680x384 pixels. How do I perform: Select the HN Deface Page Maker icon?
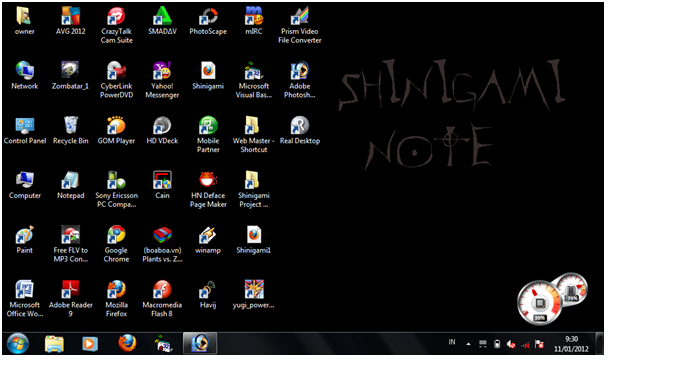(208, 190)
